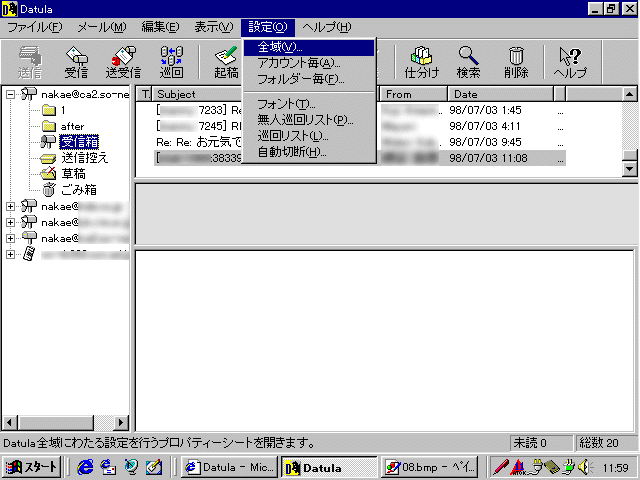640x480 pixels.
Task: Close the 設定(O) menu
Action: click(x=268, y=27)
